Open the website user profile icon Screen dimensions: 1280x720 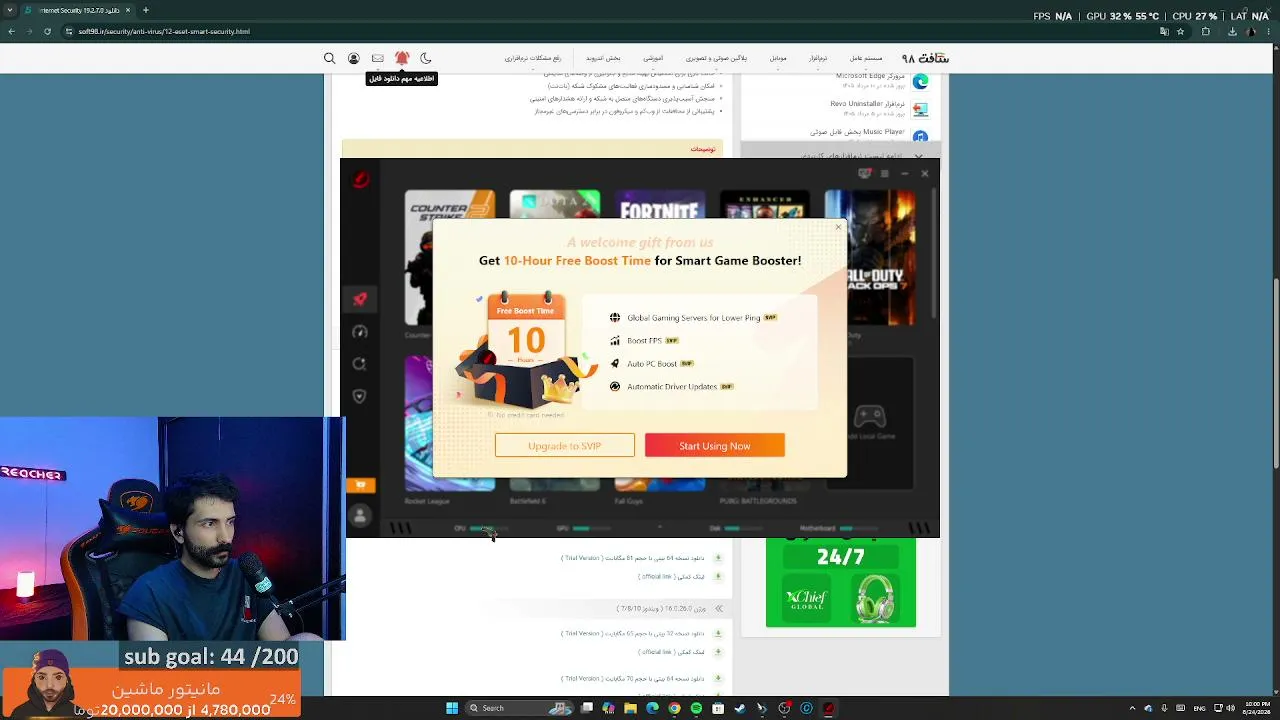[353, 58]
